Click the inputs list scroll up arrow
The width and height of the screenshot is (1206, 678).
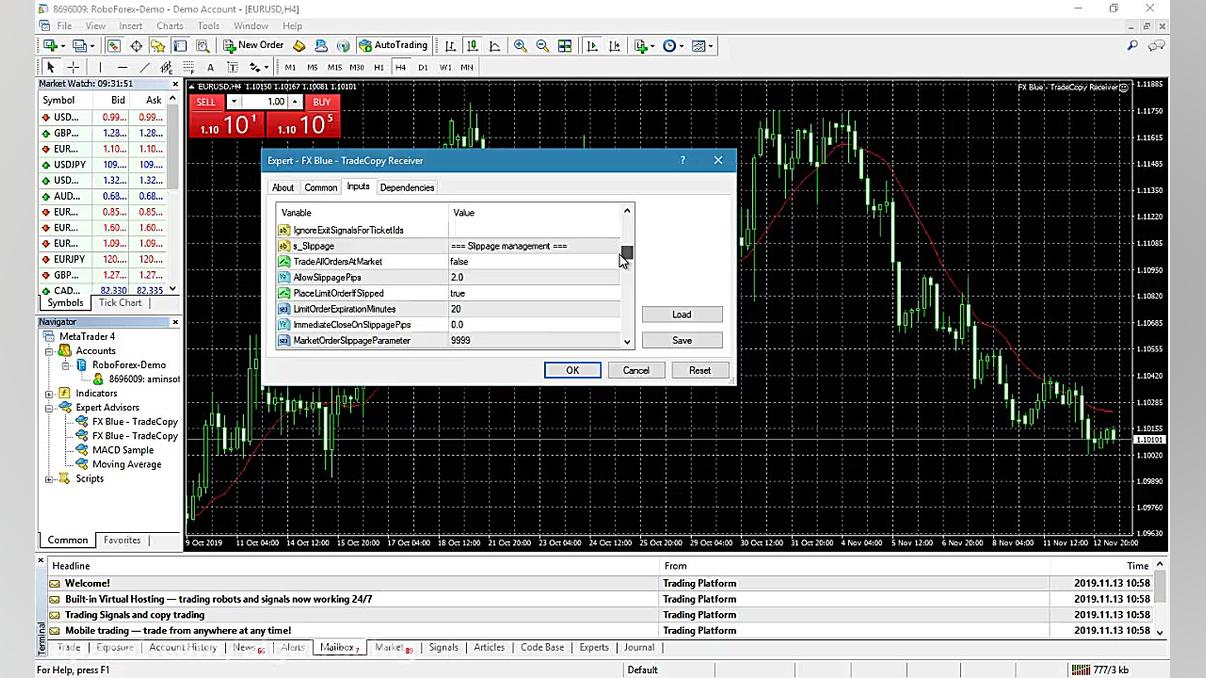point(627,211)
